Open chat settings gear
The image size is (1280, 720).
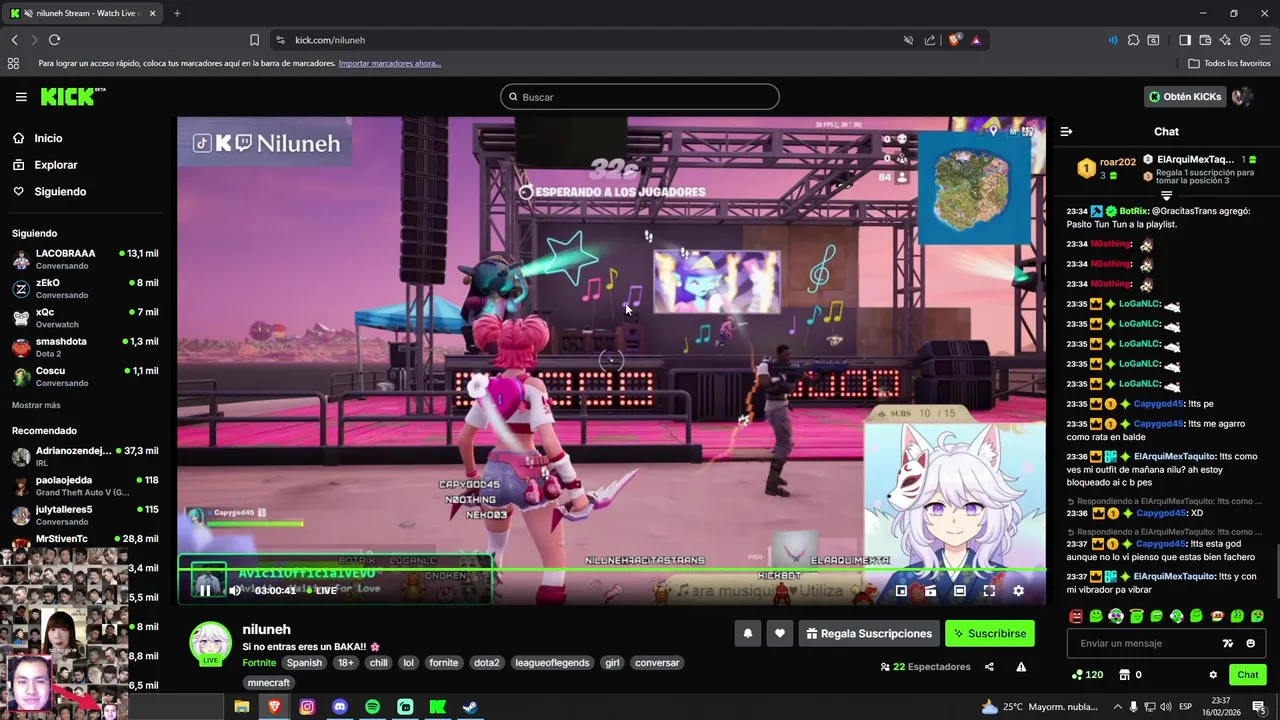click(x=1213, y=675)
